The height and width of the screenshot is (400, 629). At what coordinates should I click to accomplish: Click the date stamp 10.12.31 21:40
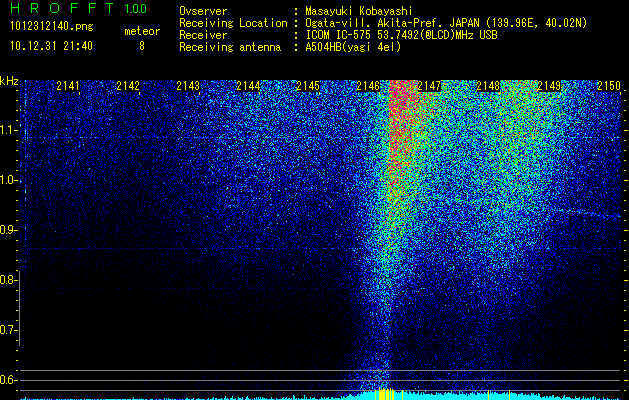coord(51,46)
